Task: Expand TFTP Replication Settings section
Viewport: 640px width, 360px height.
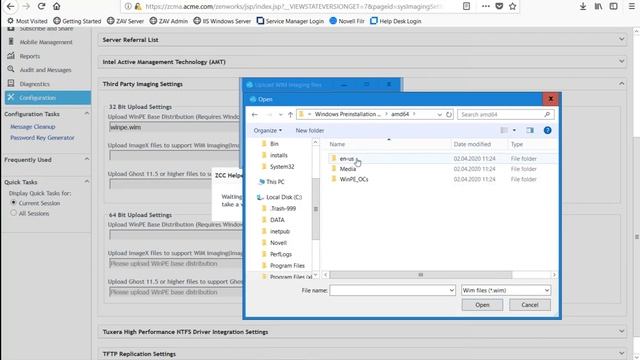Action: tap(621, 353)
